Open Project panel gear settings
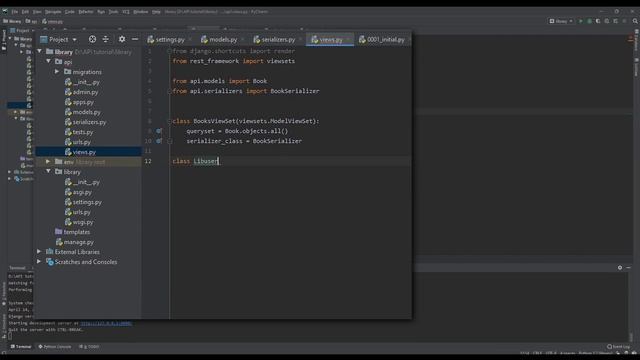 coord(122,39)
